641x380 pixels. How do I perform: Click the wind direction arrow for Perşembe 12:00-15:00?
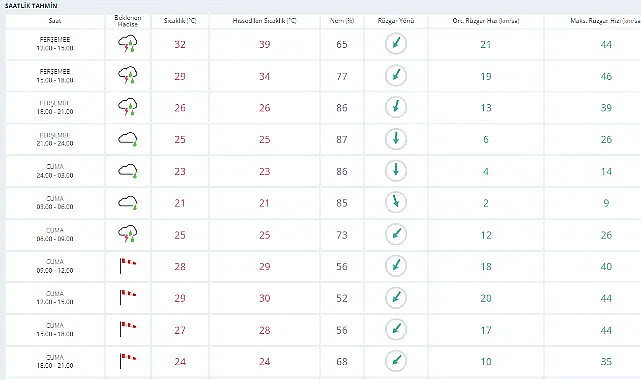tap(396, 43)
